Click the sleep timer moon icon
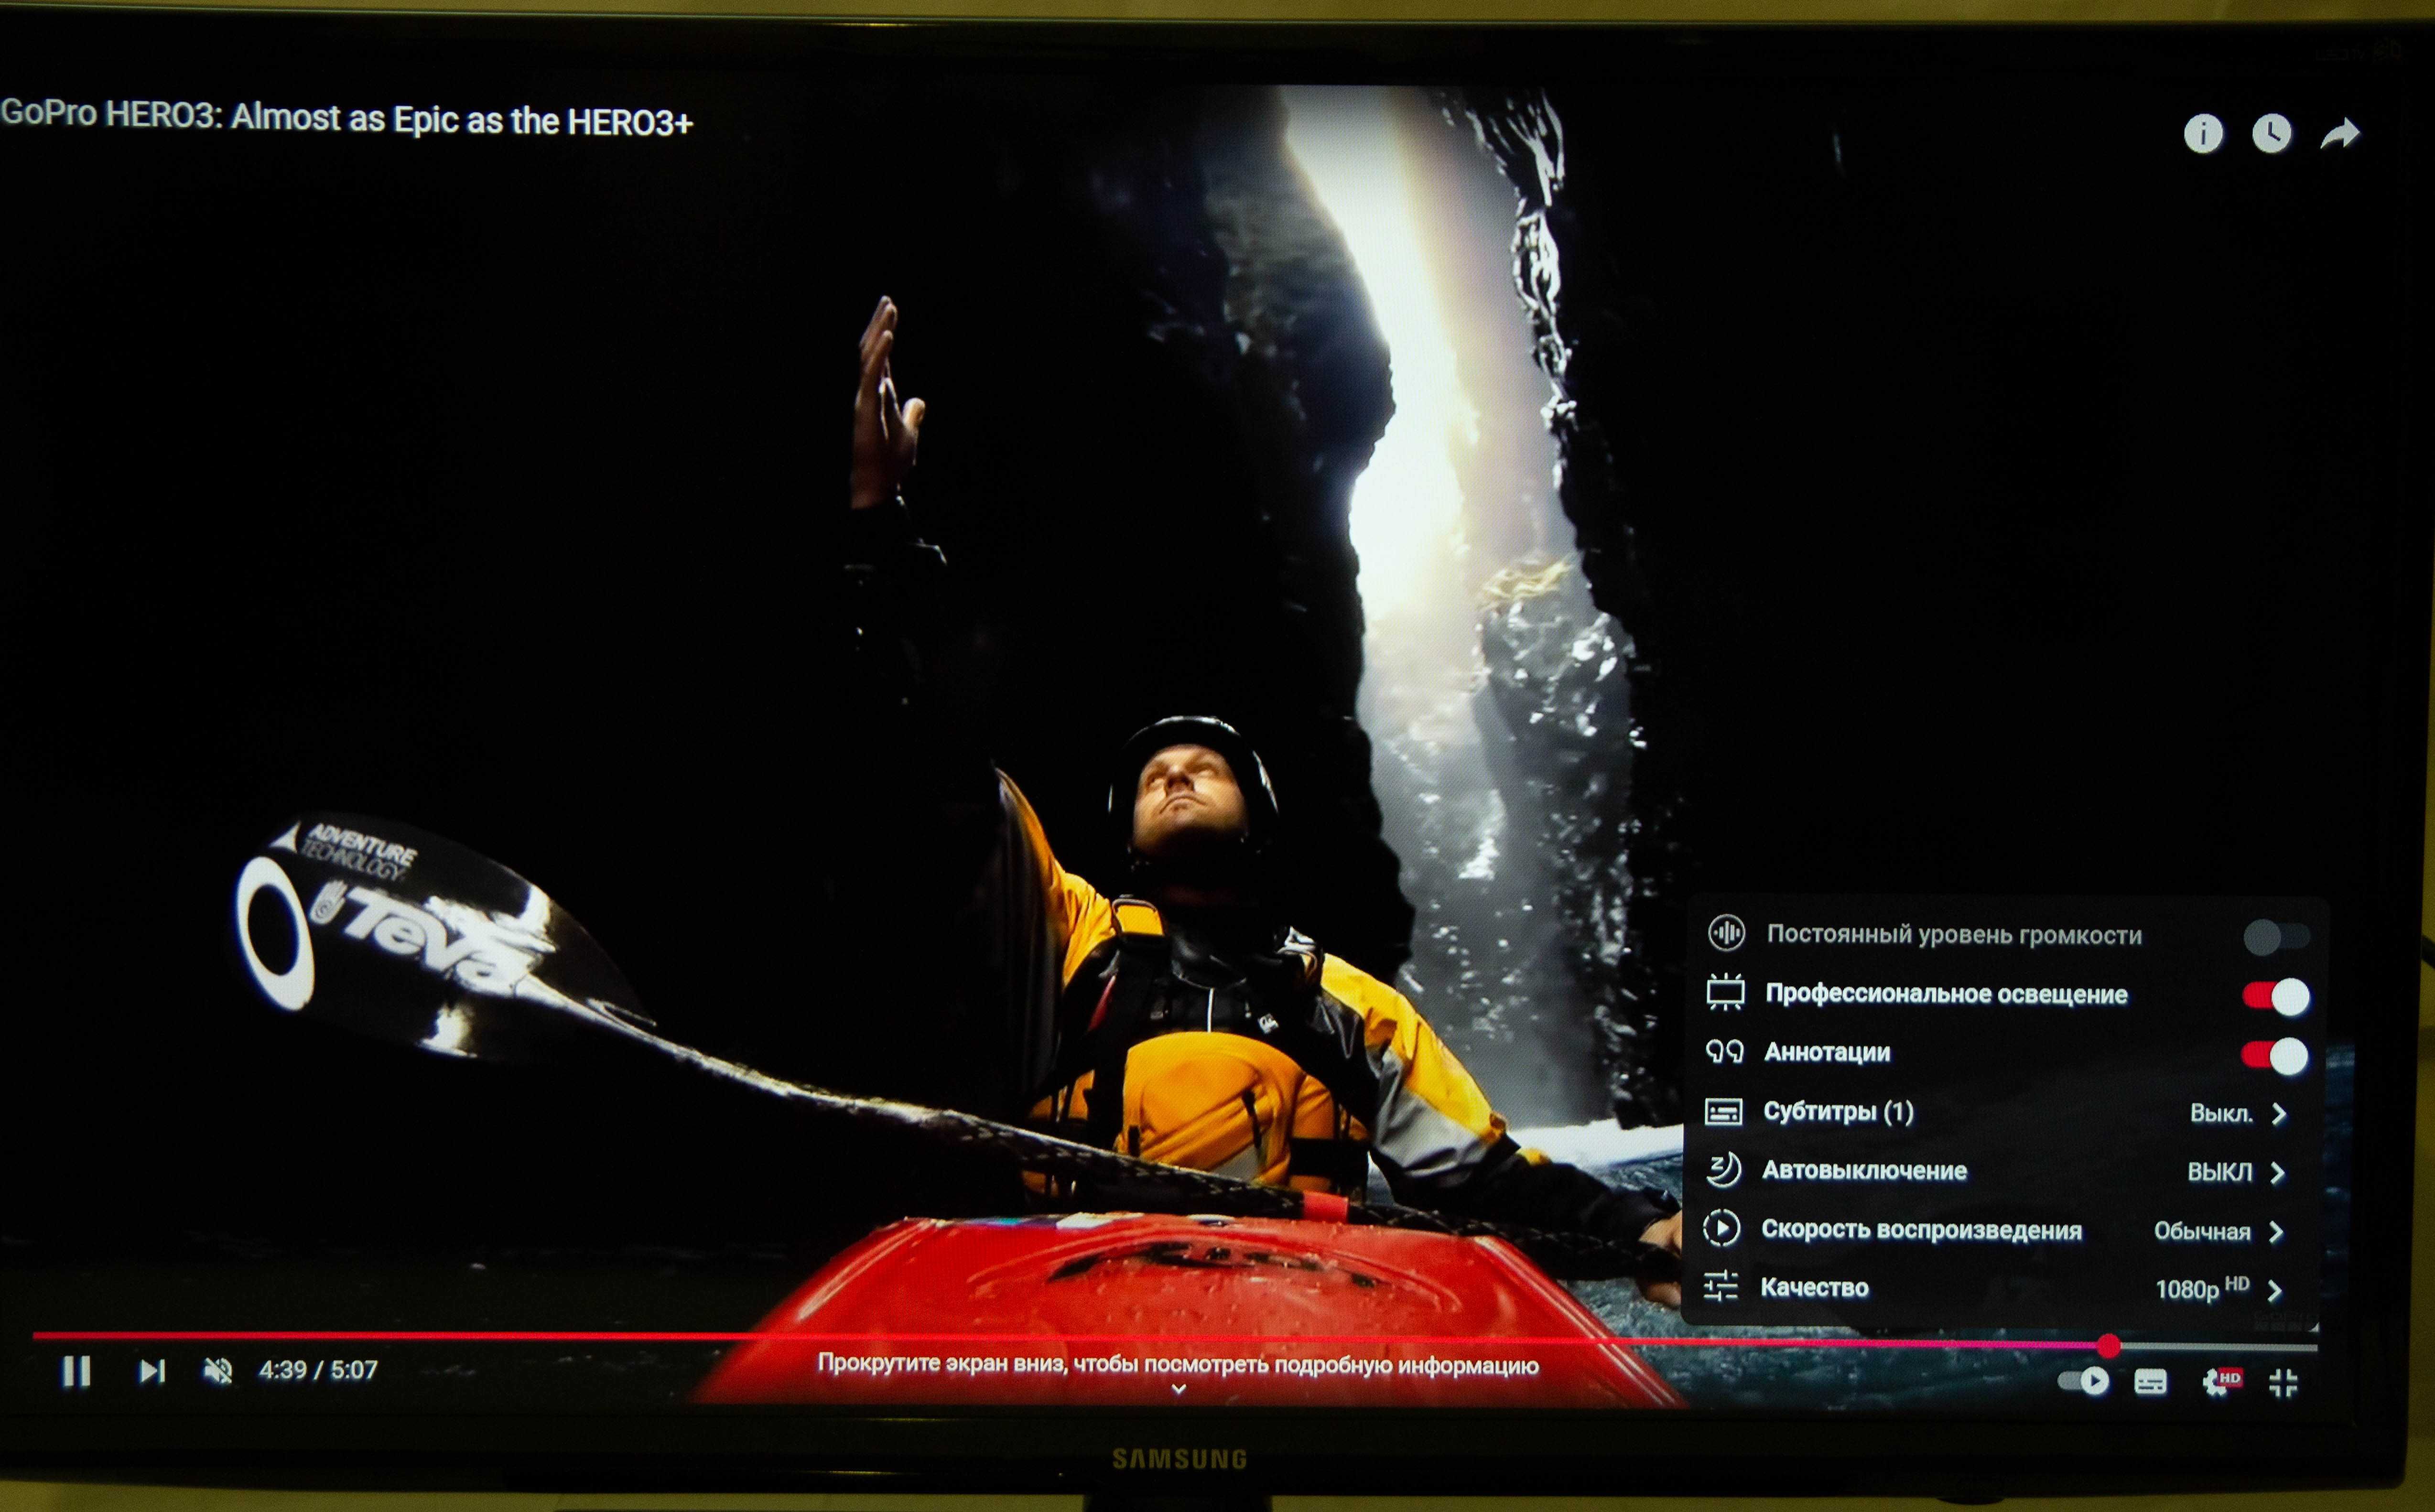Screen dimensions: 2435x1512 tap(1722, 1169)
